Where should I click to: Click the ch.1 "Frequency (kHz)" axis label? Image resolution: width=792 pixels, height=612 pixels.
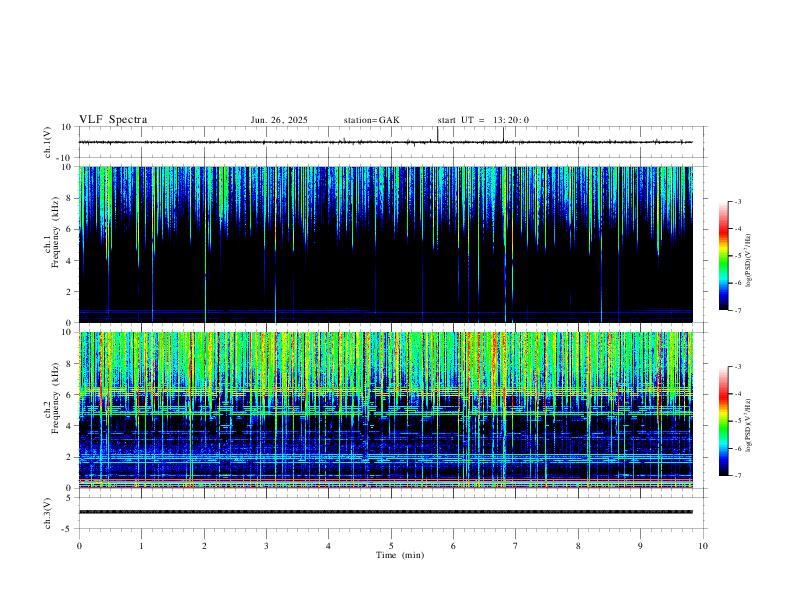(56, 232)
